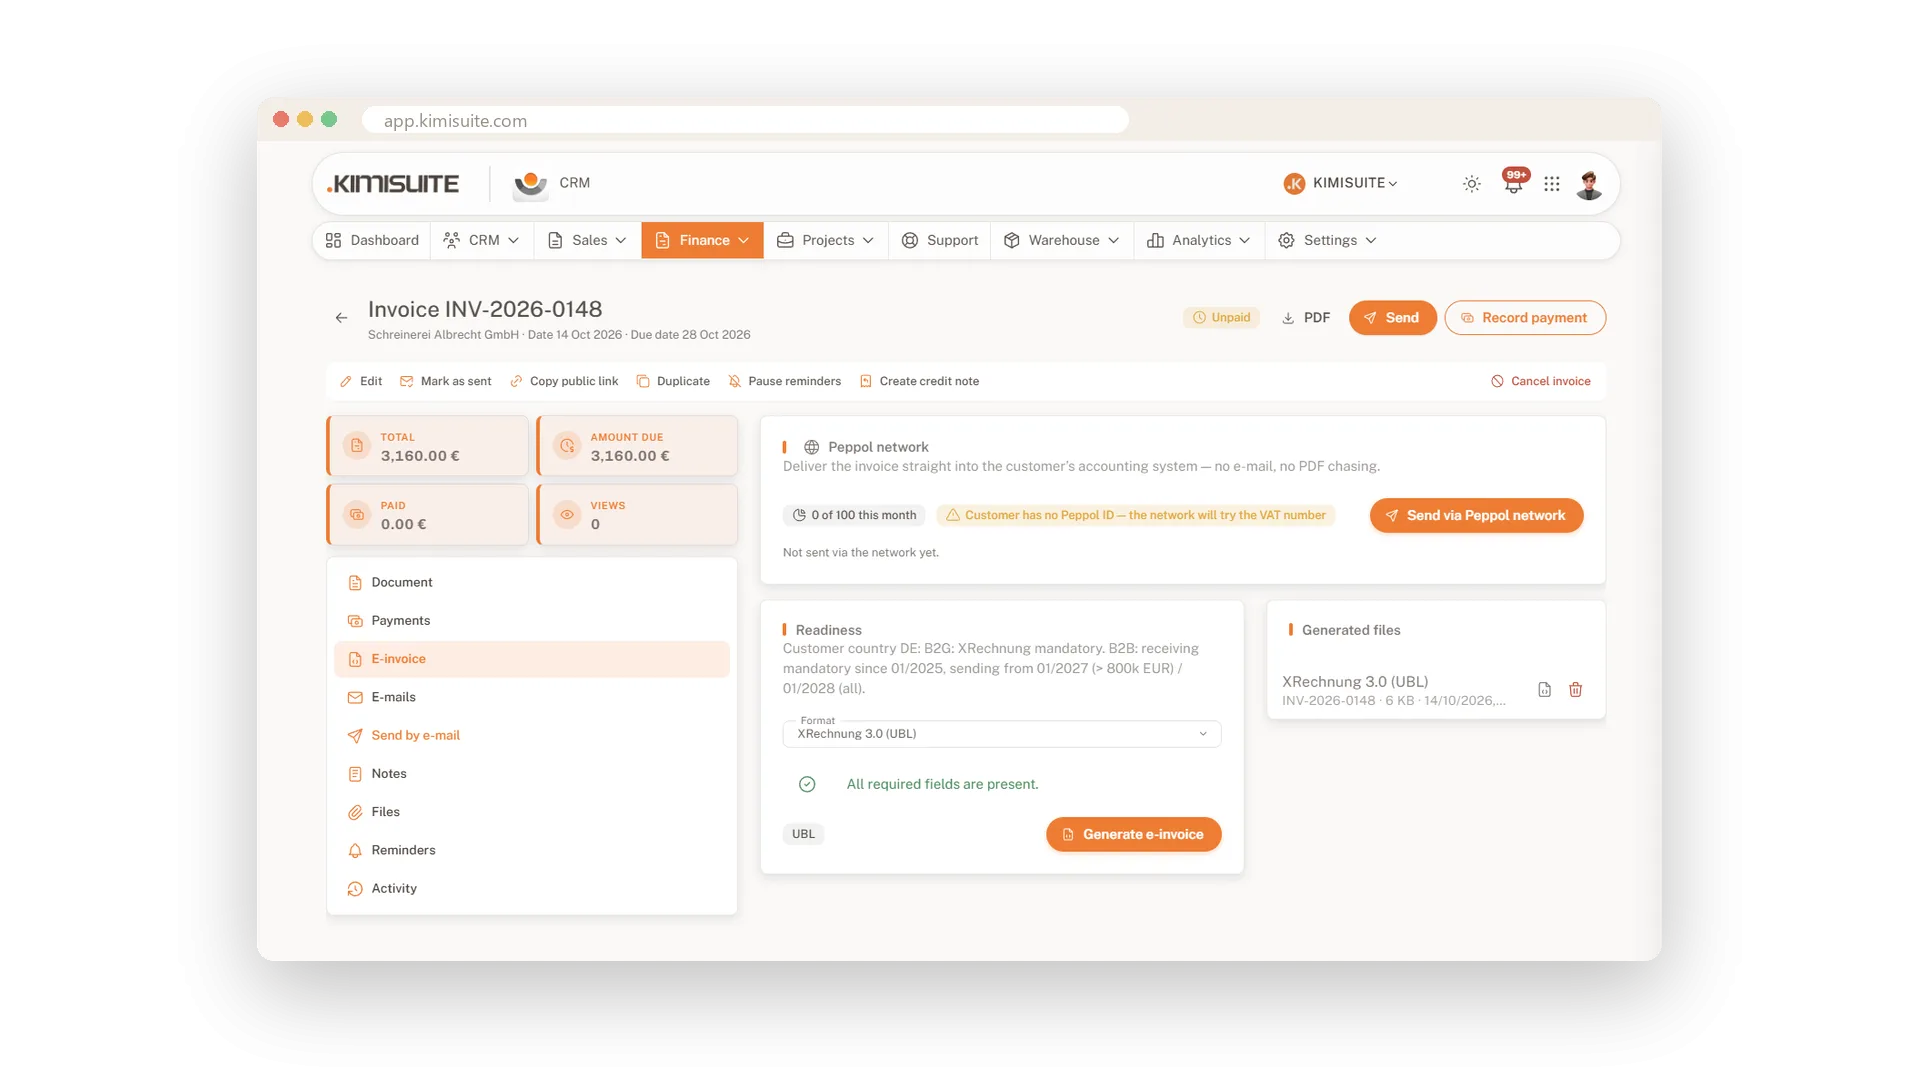Pause reminders for invoice
The height and width of the screenshot is (1080, 1920).
[785, 381]
